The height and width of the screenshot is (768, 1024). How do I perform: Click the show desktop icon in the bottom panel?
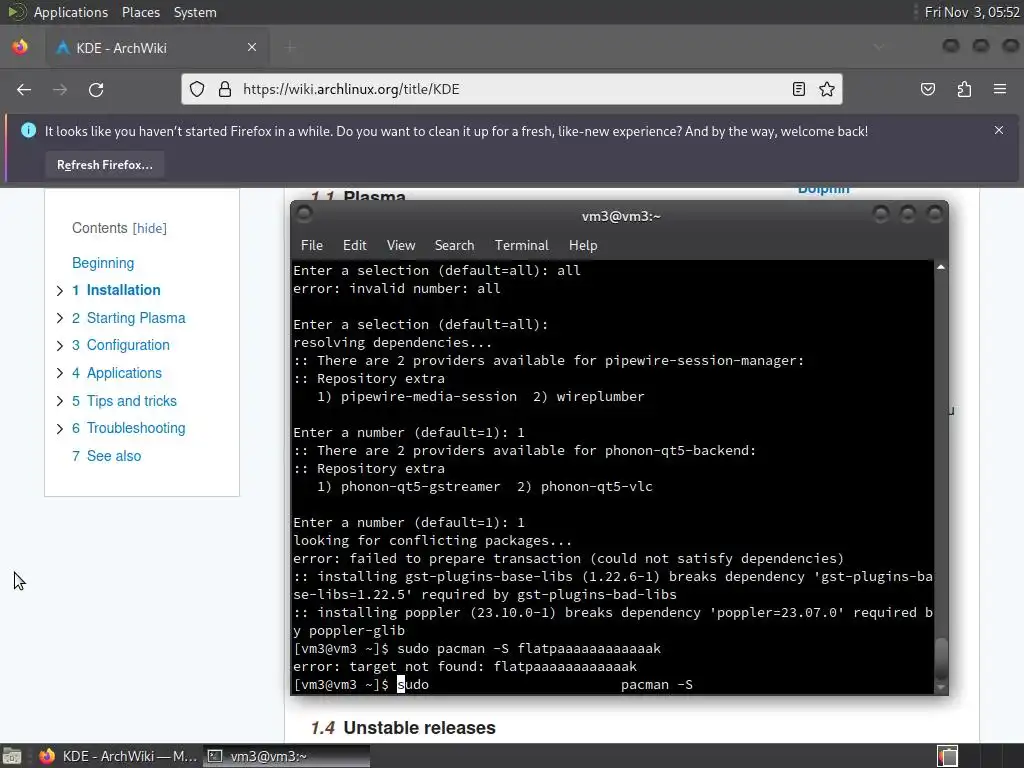click(12, 756)
